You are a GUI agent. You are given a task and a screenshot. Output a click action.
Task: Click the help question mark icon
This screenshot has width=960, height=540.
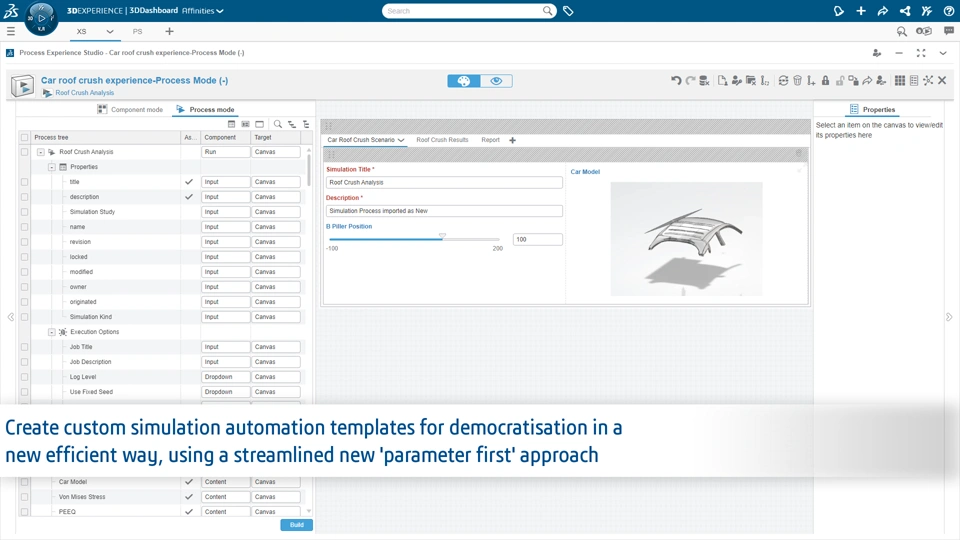[948, 11]
